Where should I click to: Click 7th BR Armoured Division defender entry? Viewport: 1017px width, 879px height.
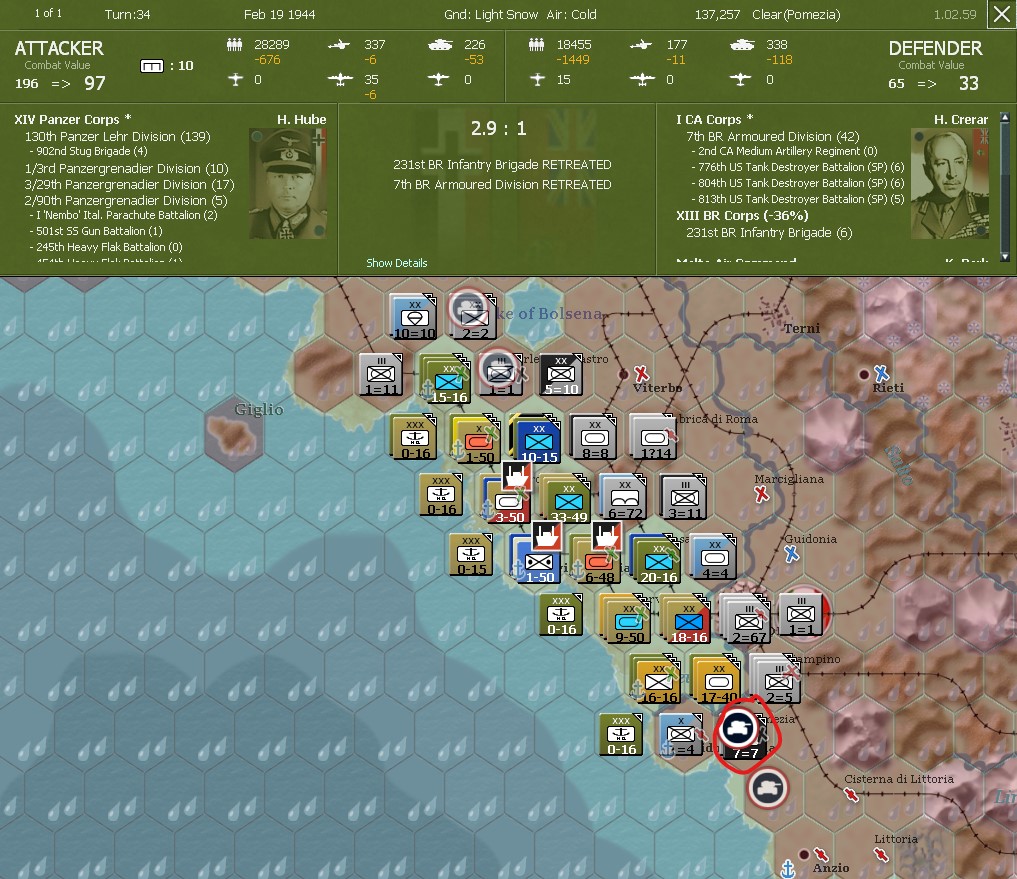point(772,136)
